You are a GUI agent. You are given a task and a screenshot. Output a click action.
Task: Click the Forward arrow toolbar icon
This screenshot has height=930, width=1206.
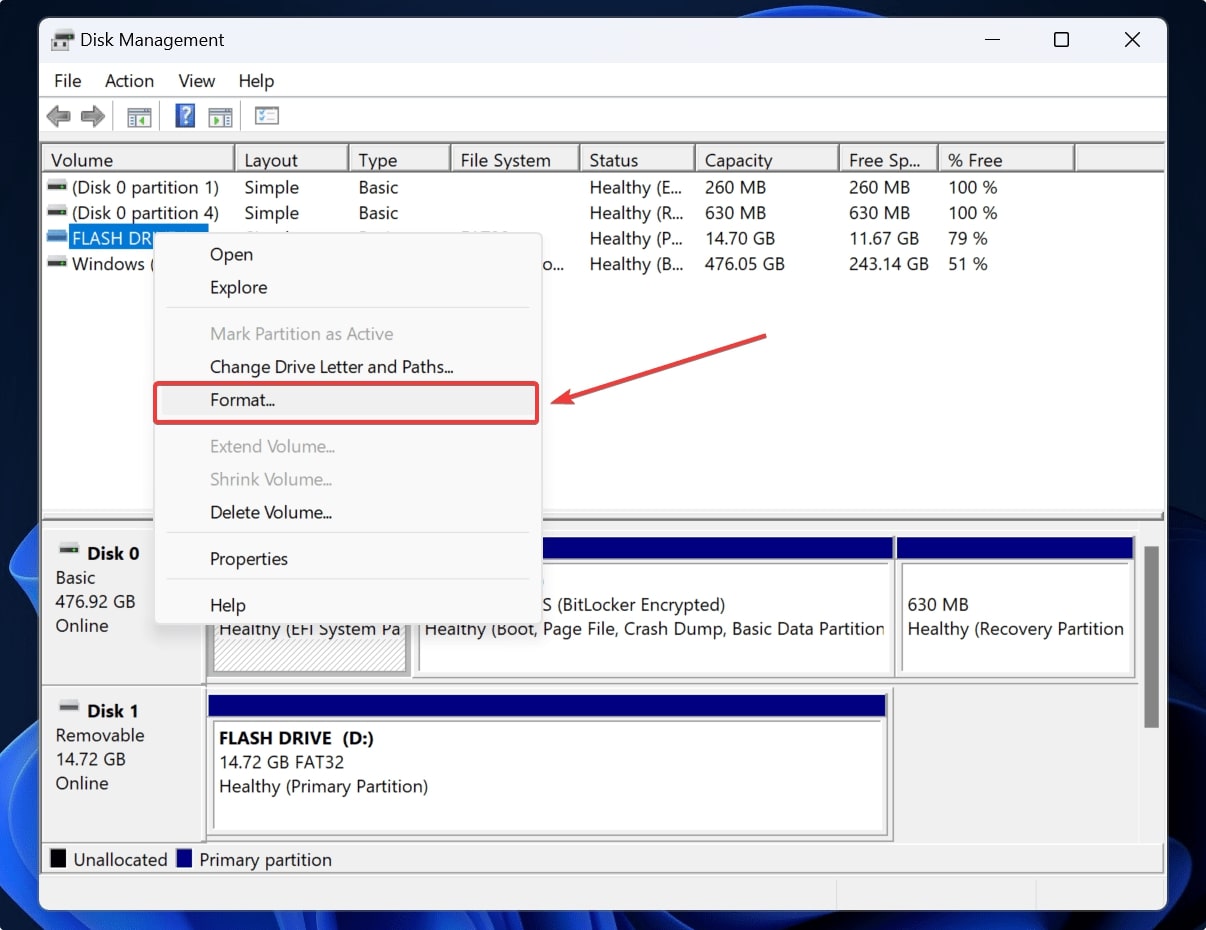pyautogui.click(x=93, y=117)
